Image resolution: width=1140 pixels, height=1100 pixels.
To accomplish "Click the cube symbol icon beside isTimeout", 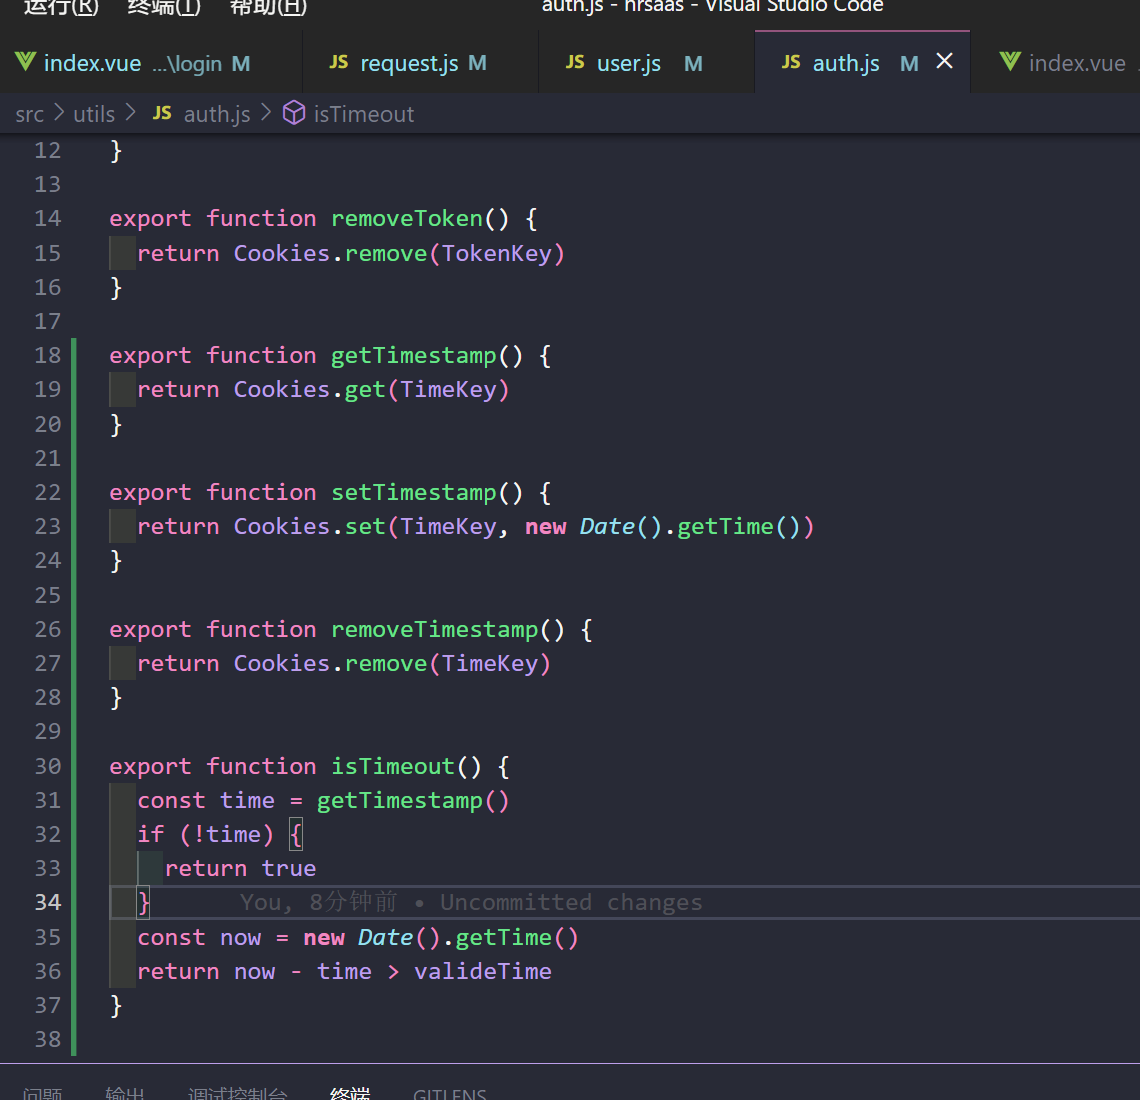I will [294, 113].
